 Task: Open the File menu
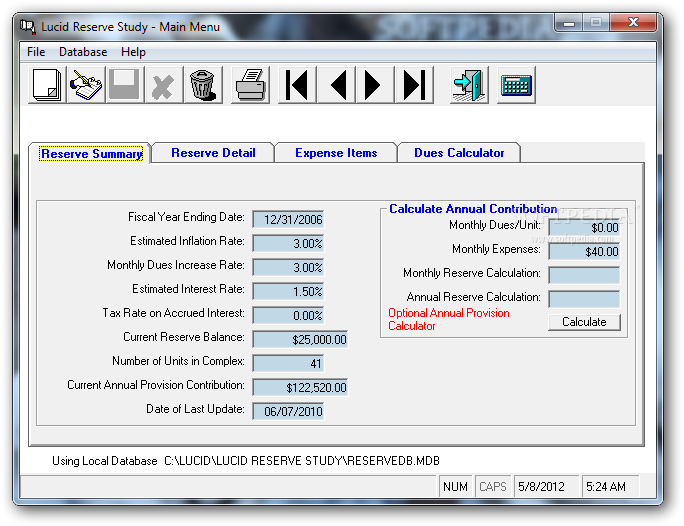pyautogui.click(x=36, y=52)
